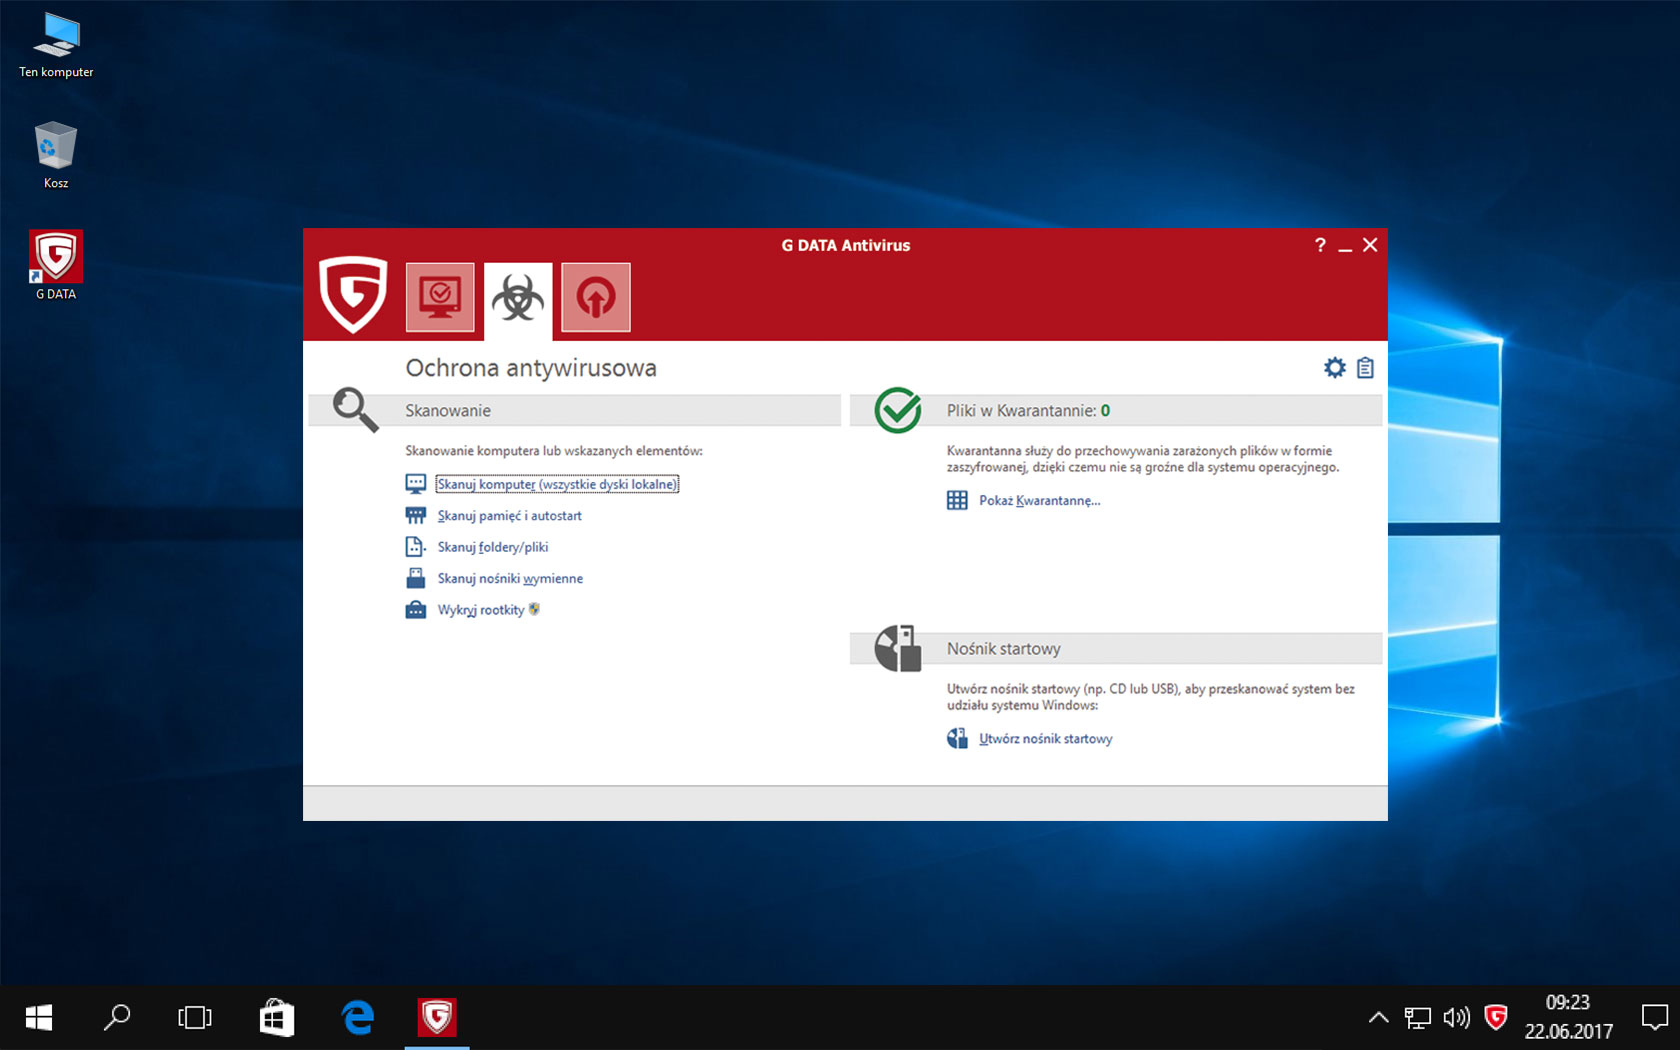The height and width of the screenshot is (1050, 1680).
Task: Click the network tray icon
Action: (x=1417, y=1018)
